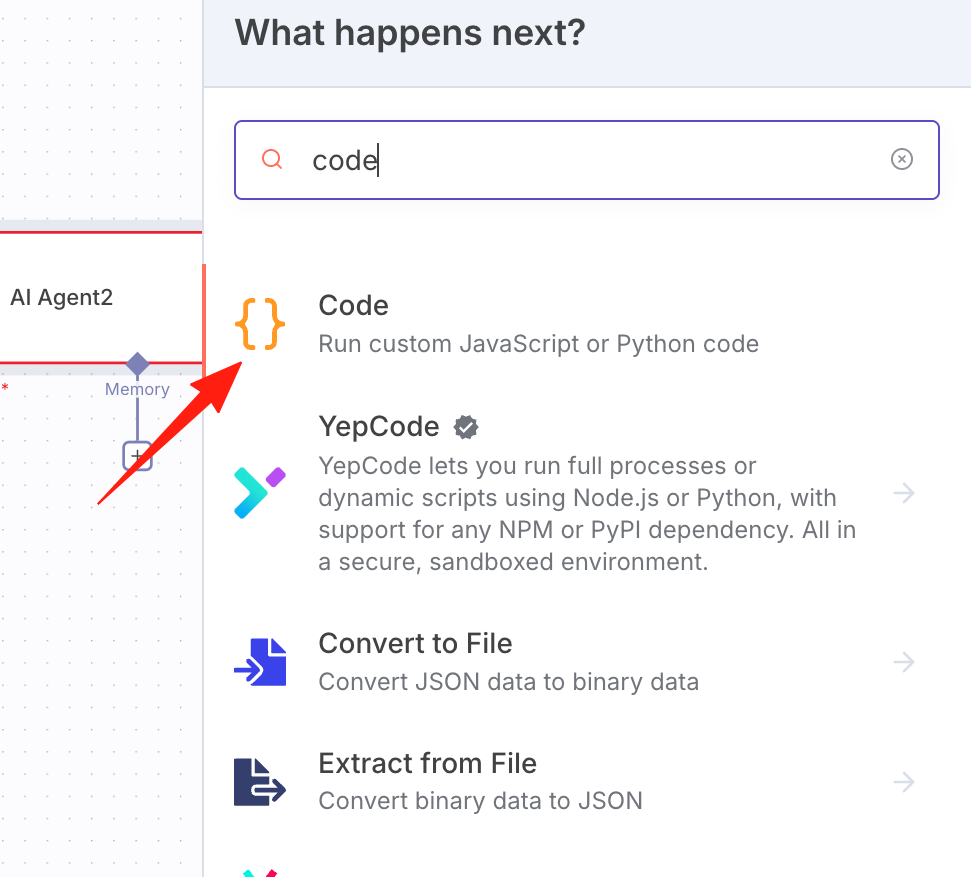Clear the search with the X icon

pos(901,159)
